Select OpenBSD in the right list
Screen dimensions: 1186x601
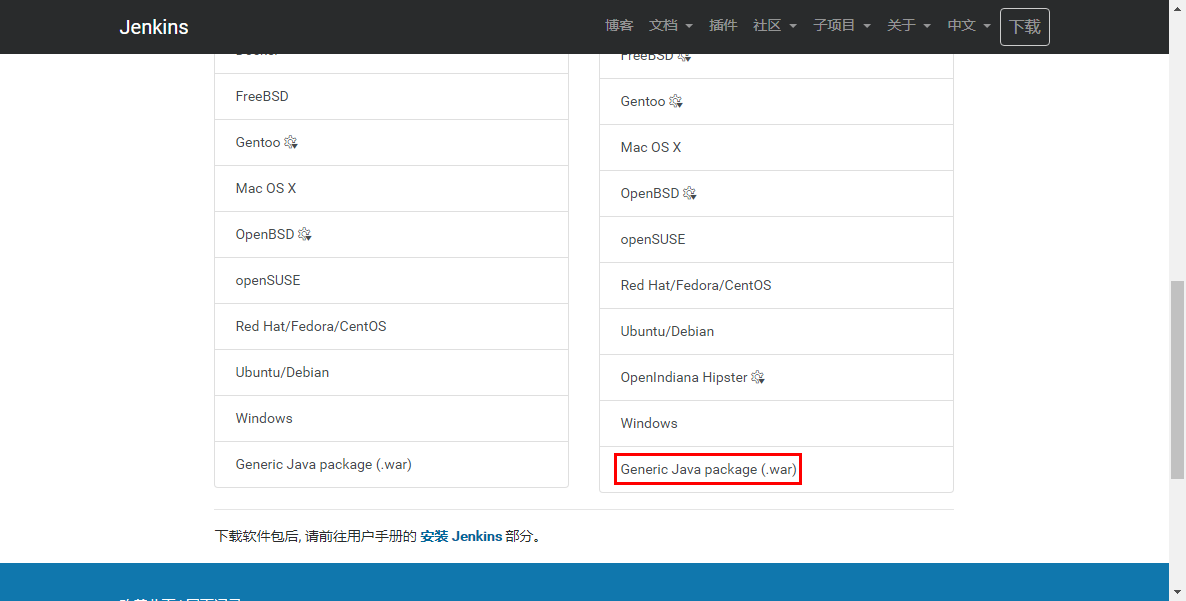tap(776, 194)
